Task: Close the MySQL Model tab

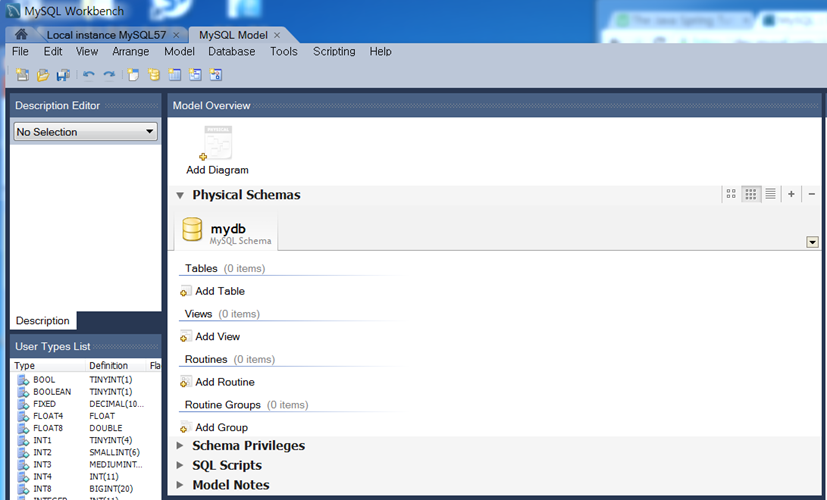Action: point(277,35)
